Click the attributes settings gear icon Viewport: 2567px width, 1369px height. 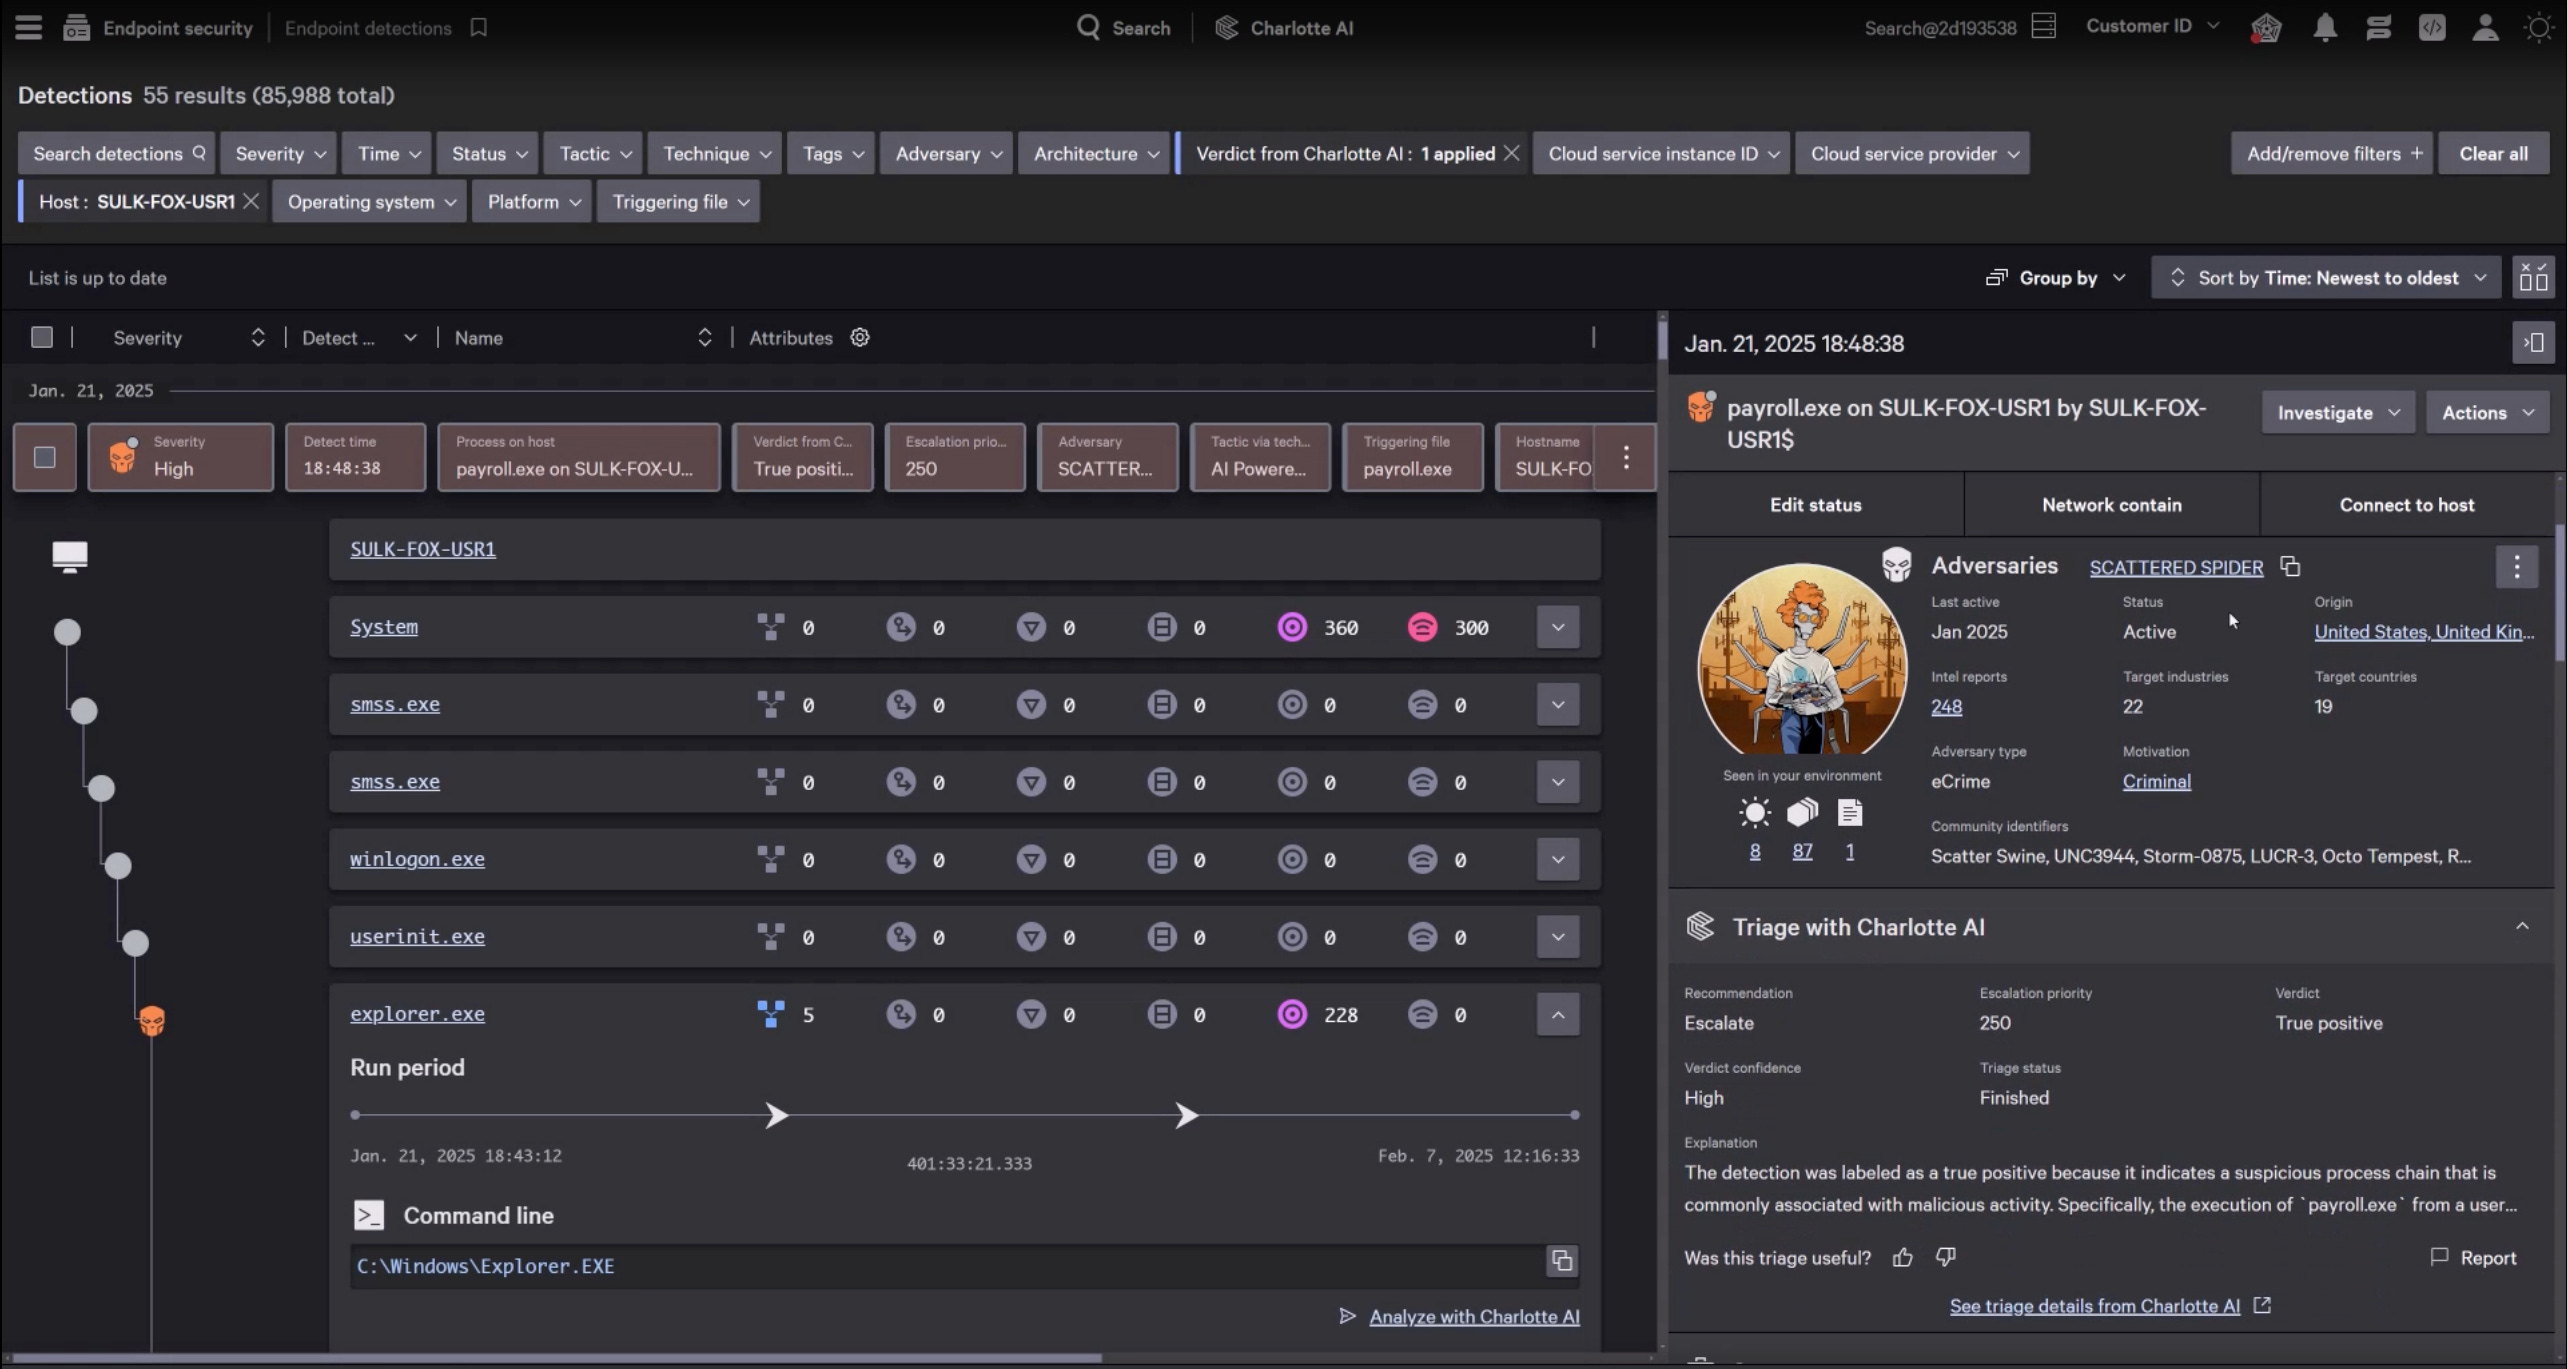[x=860, y=338]
